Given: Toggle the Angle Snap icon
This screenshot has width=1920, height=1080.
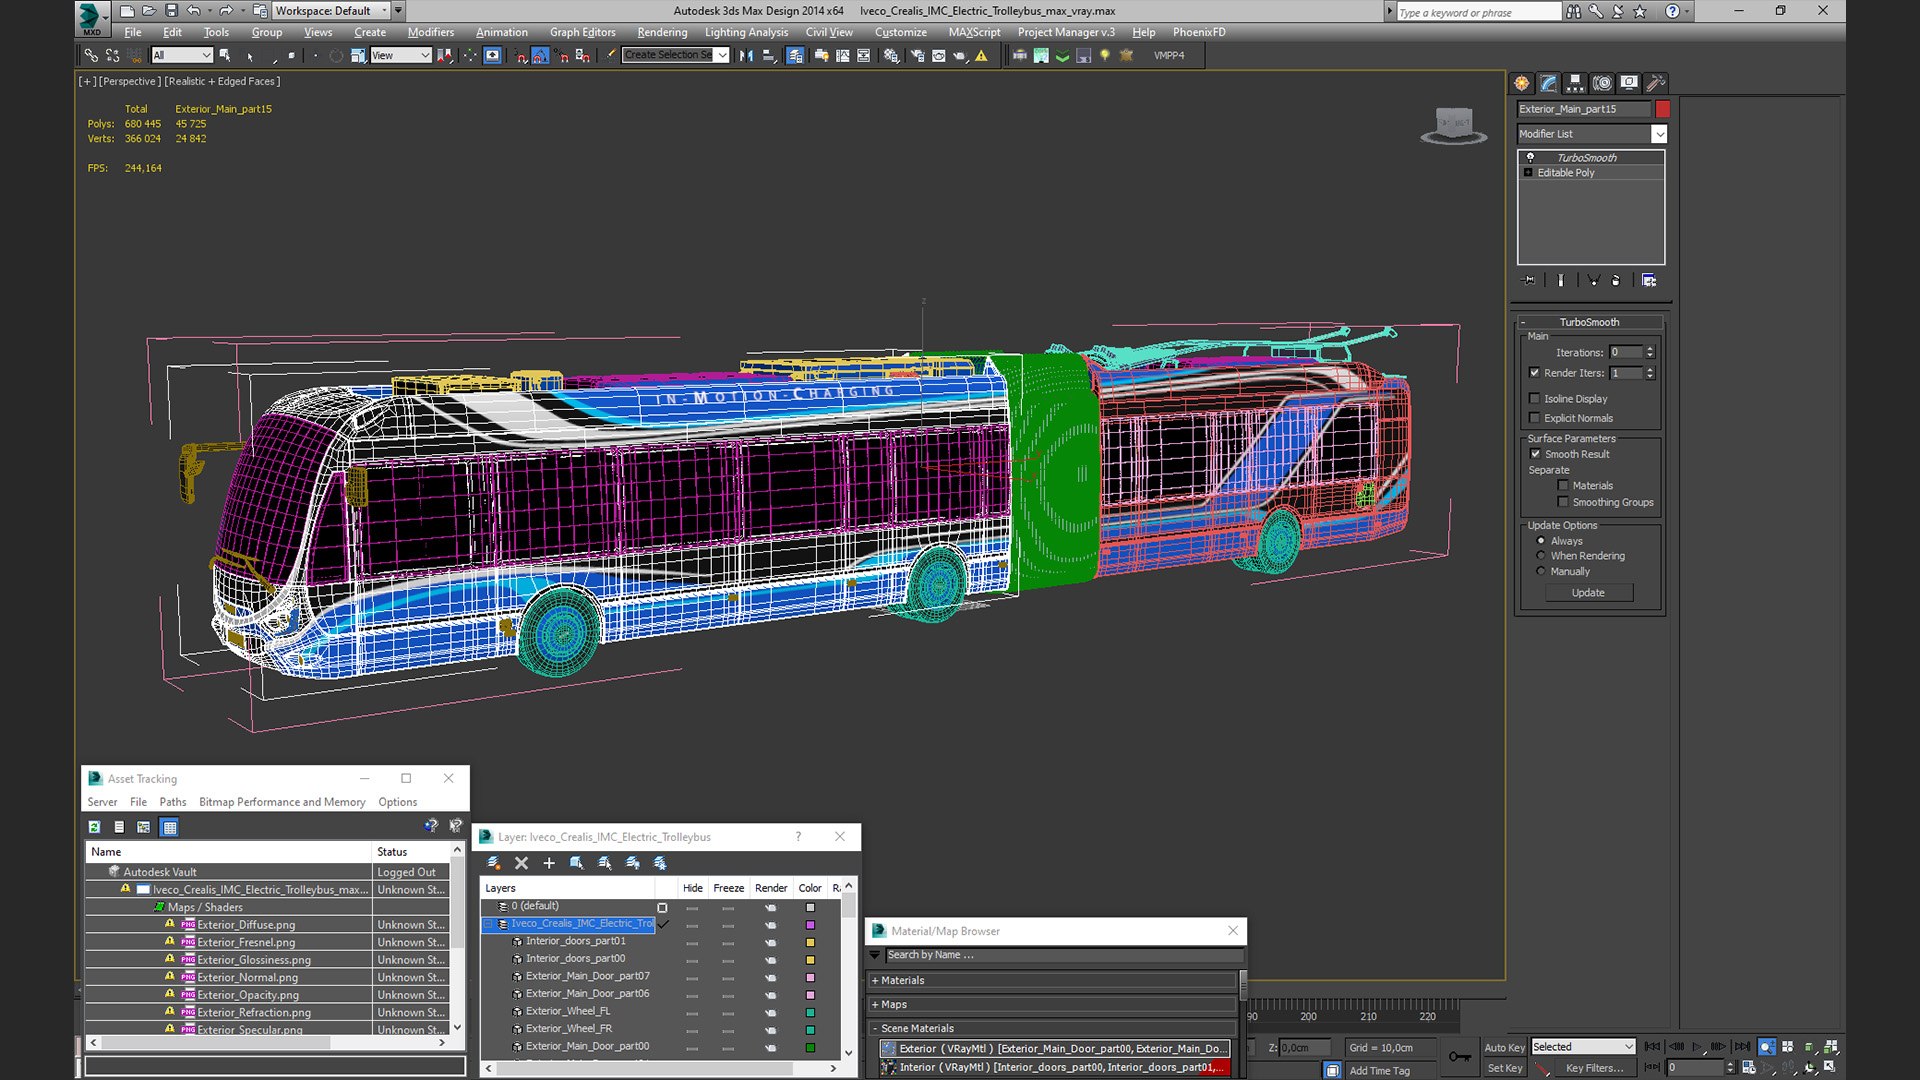Looking at the screenshot, I should point(540,56).
